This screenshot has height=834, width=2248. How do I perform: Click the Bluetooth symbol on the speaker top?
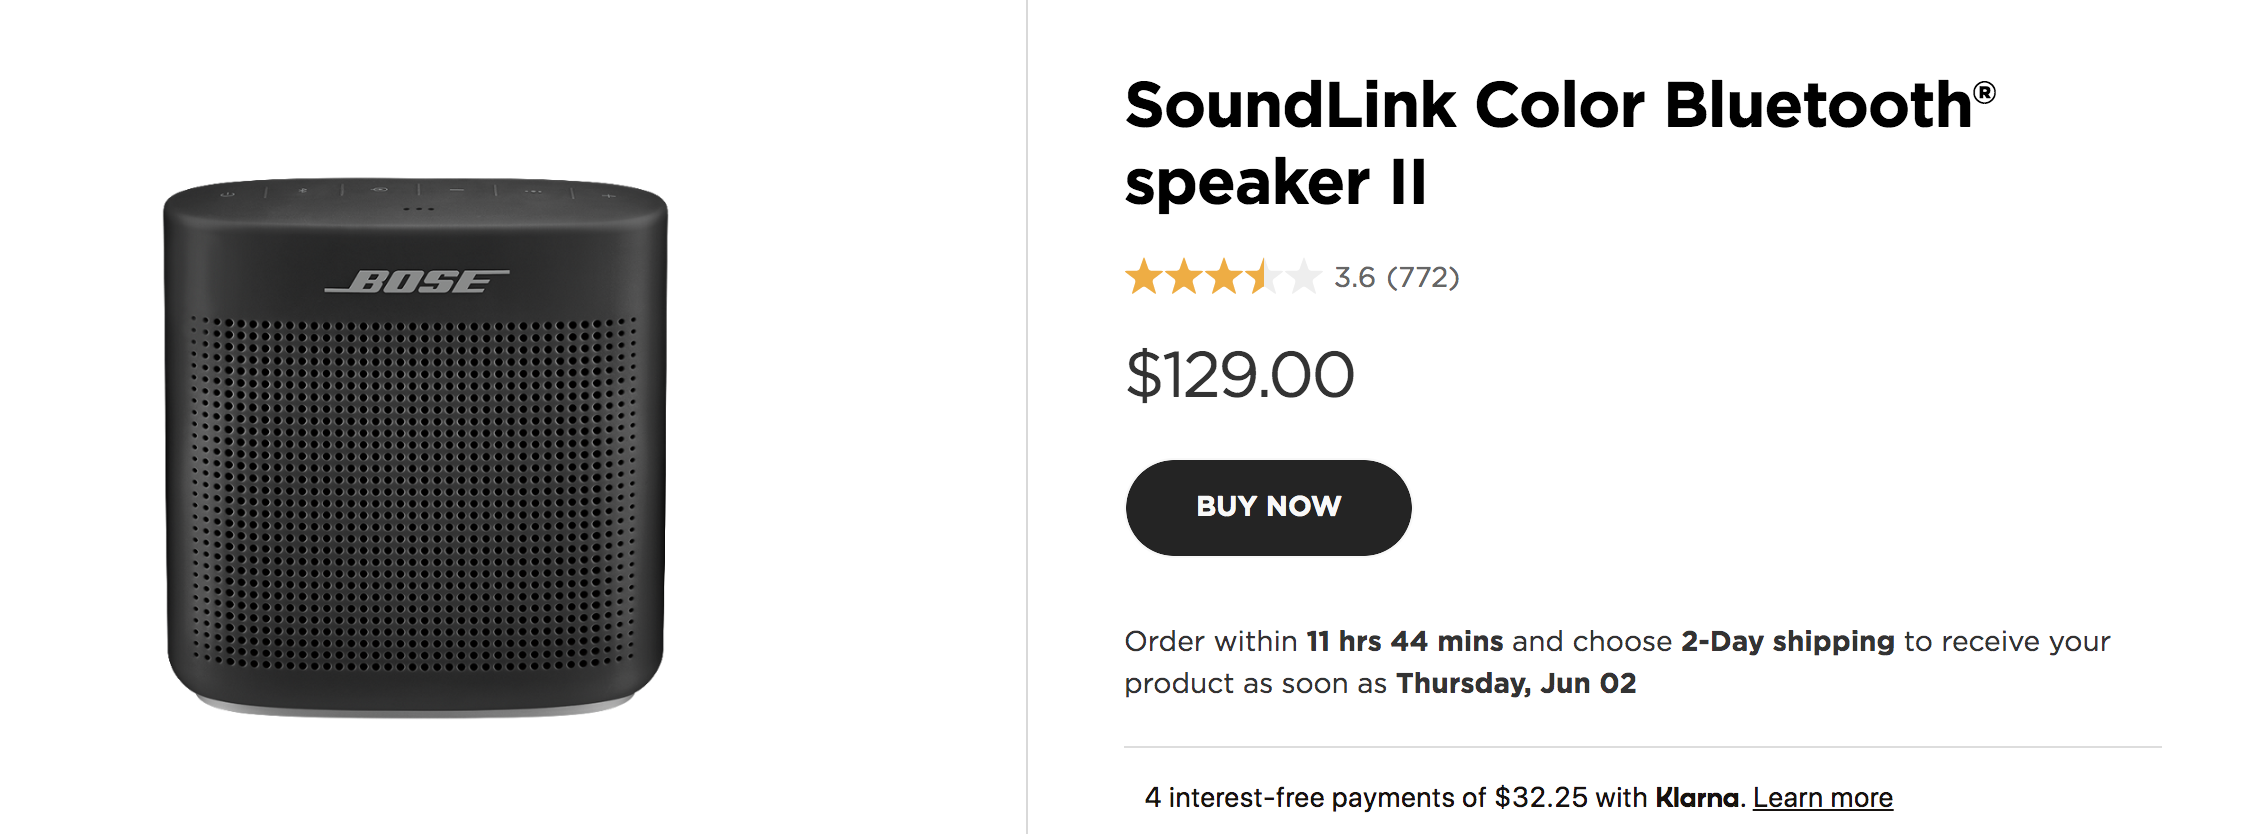[x=303, y=191]
